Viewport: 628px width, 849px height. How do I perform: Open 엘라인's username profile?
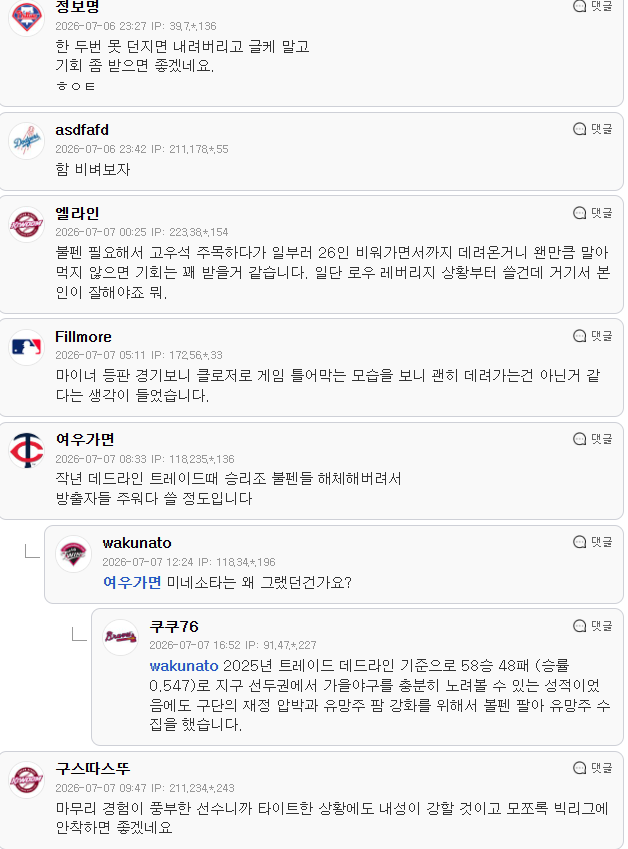[x=77, y=213]
